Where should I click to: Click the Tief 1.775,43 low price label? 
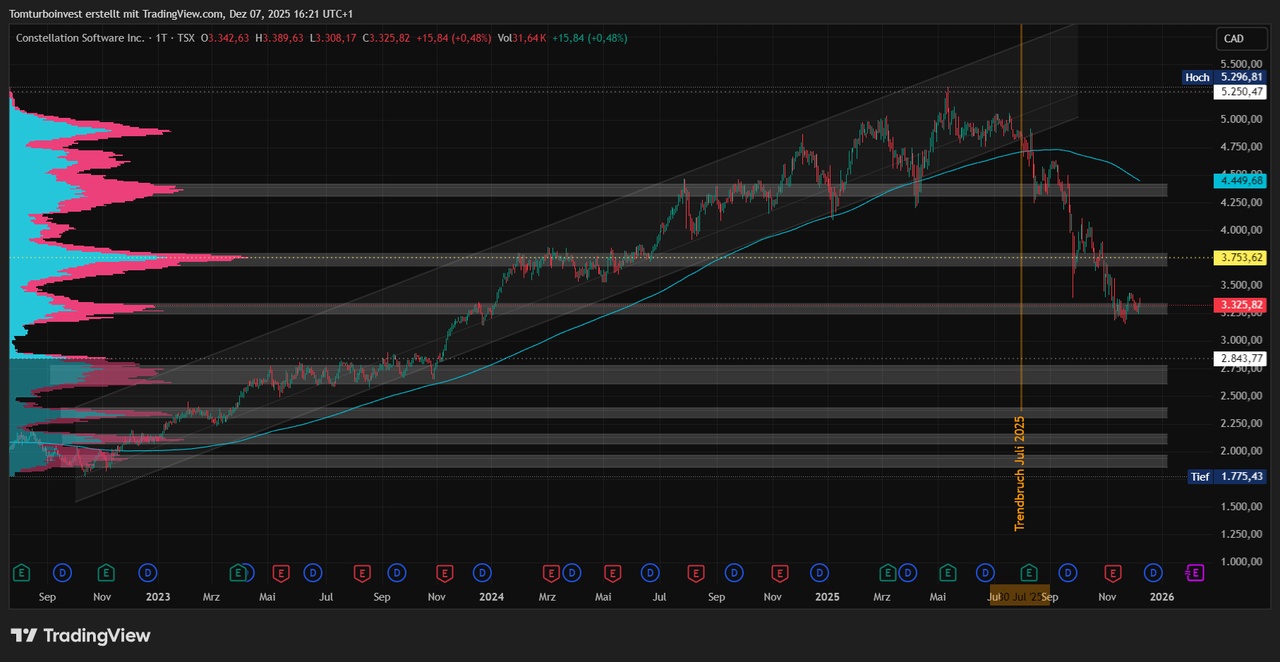tap(1225, 477)
